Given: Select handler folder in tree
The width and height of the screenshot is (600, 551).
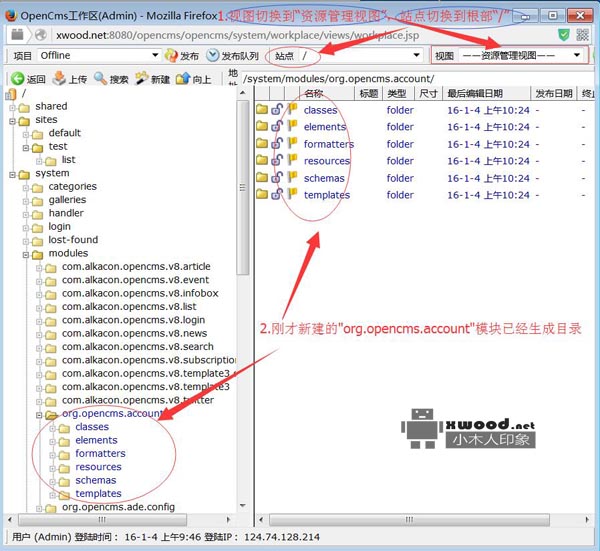Looking at the screenshot, I should tap(66, 213).
